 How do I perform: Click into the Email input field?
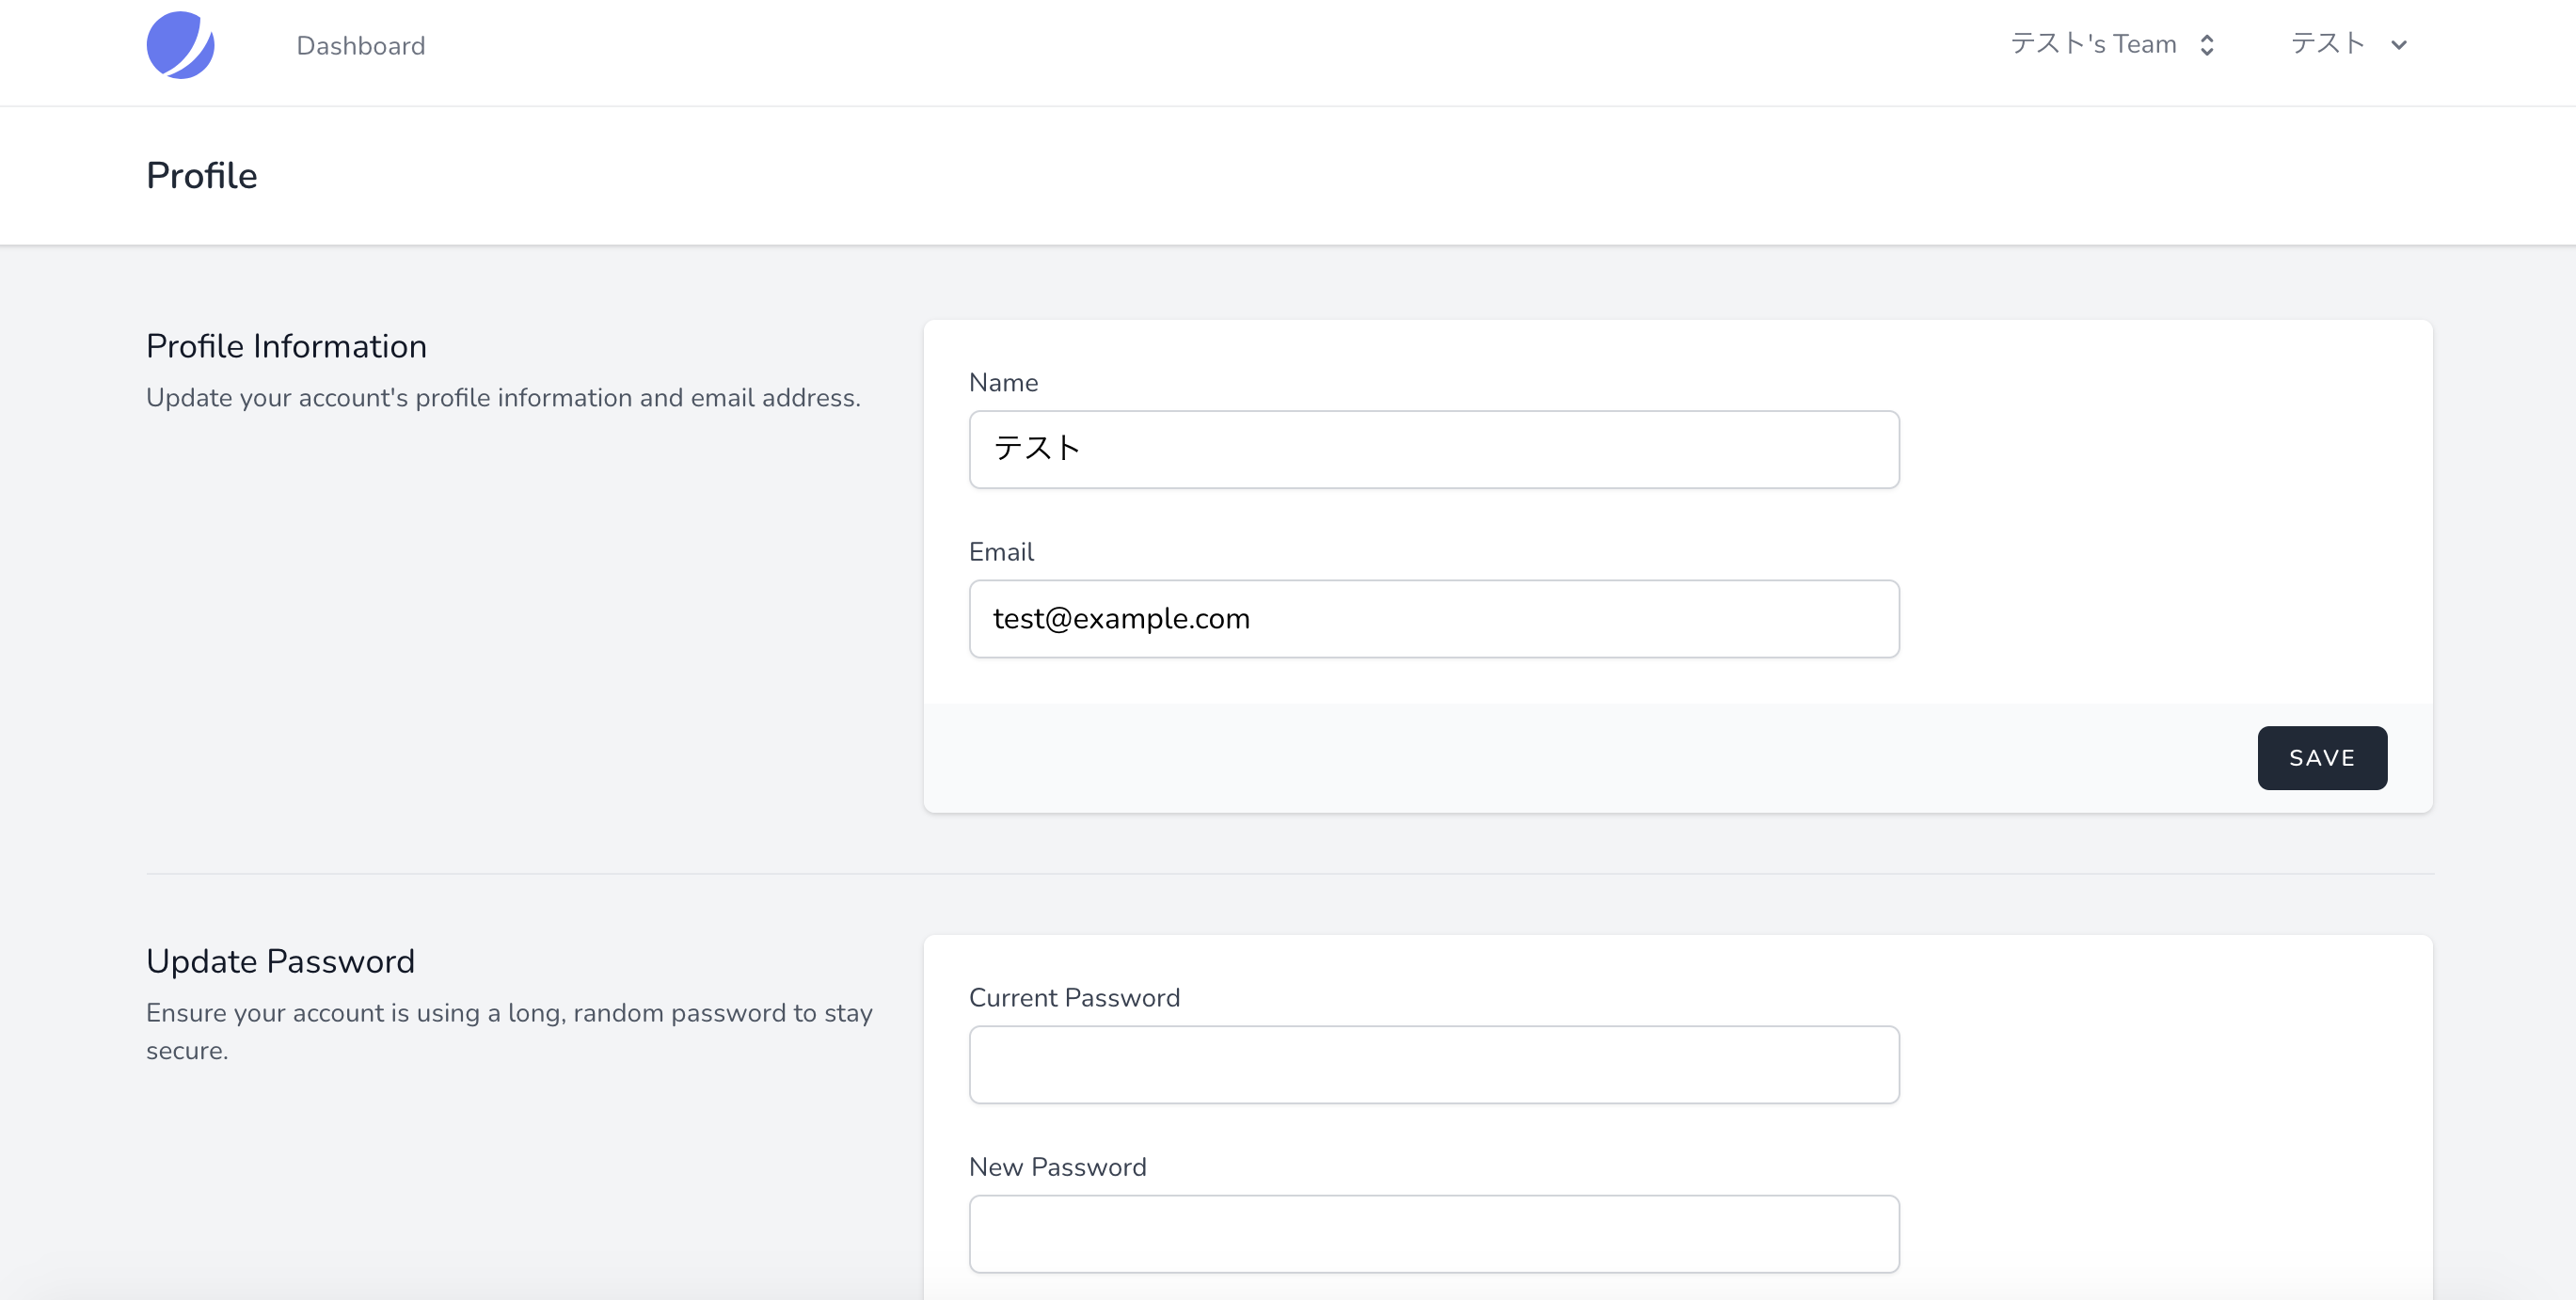(1433, 619)
